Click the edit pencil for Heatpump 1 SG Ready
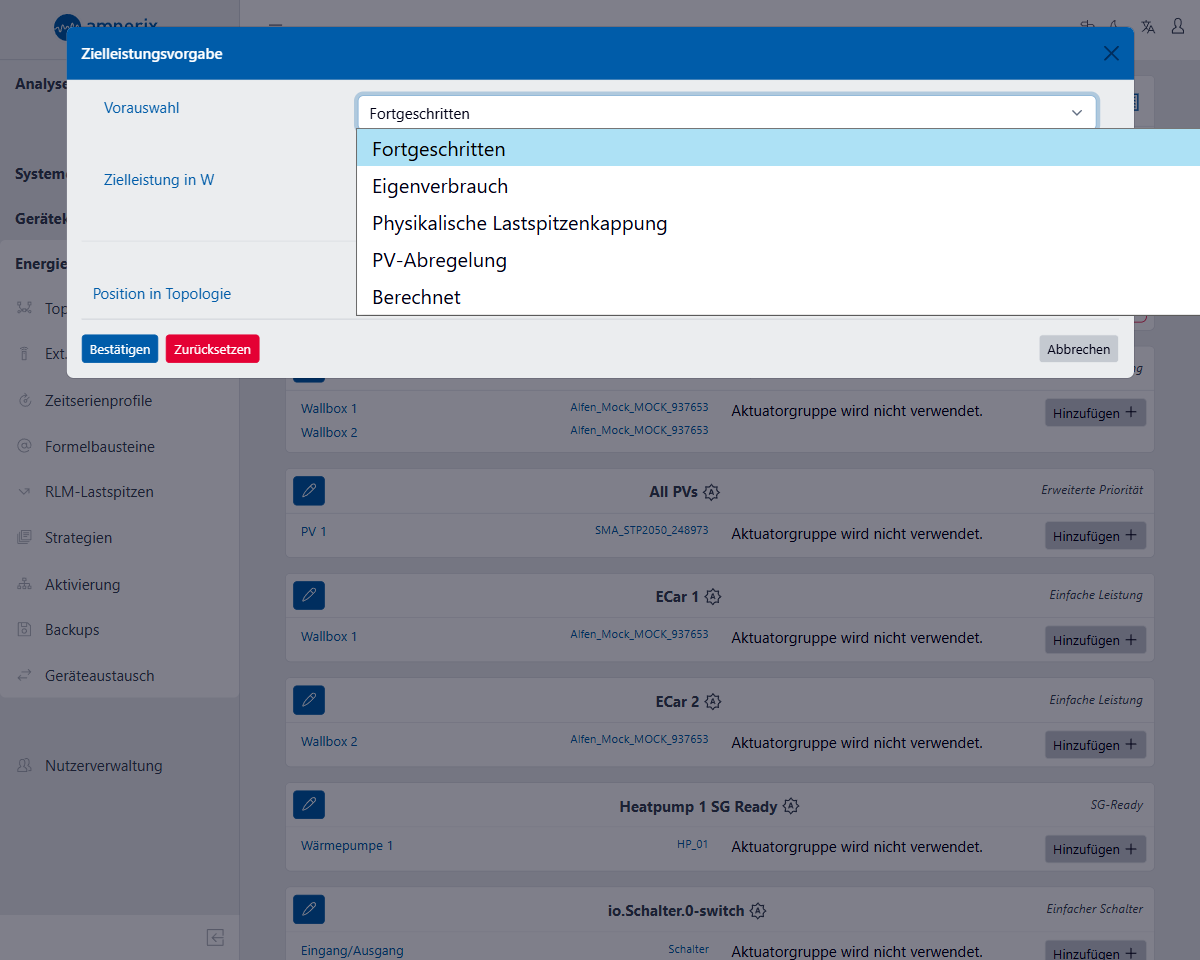The height and width of the screenshot is (960, 1200). [x=309, y=805]
